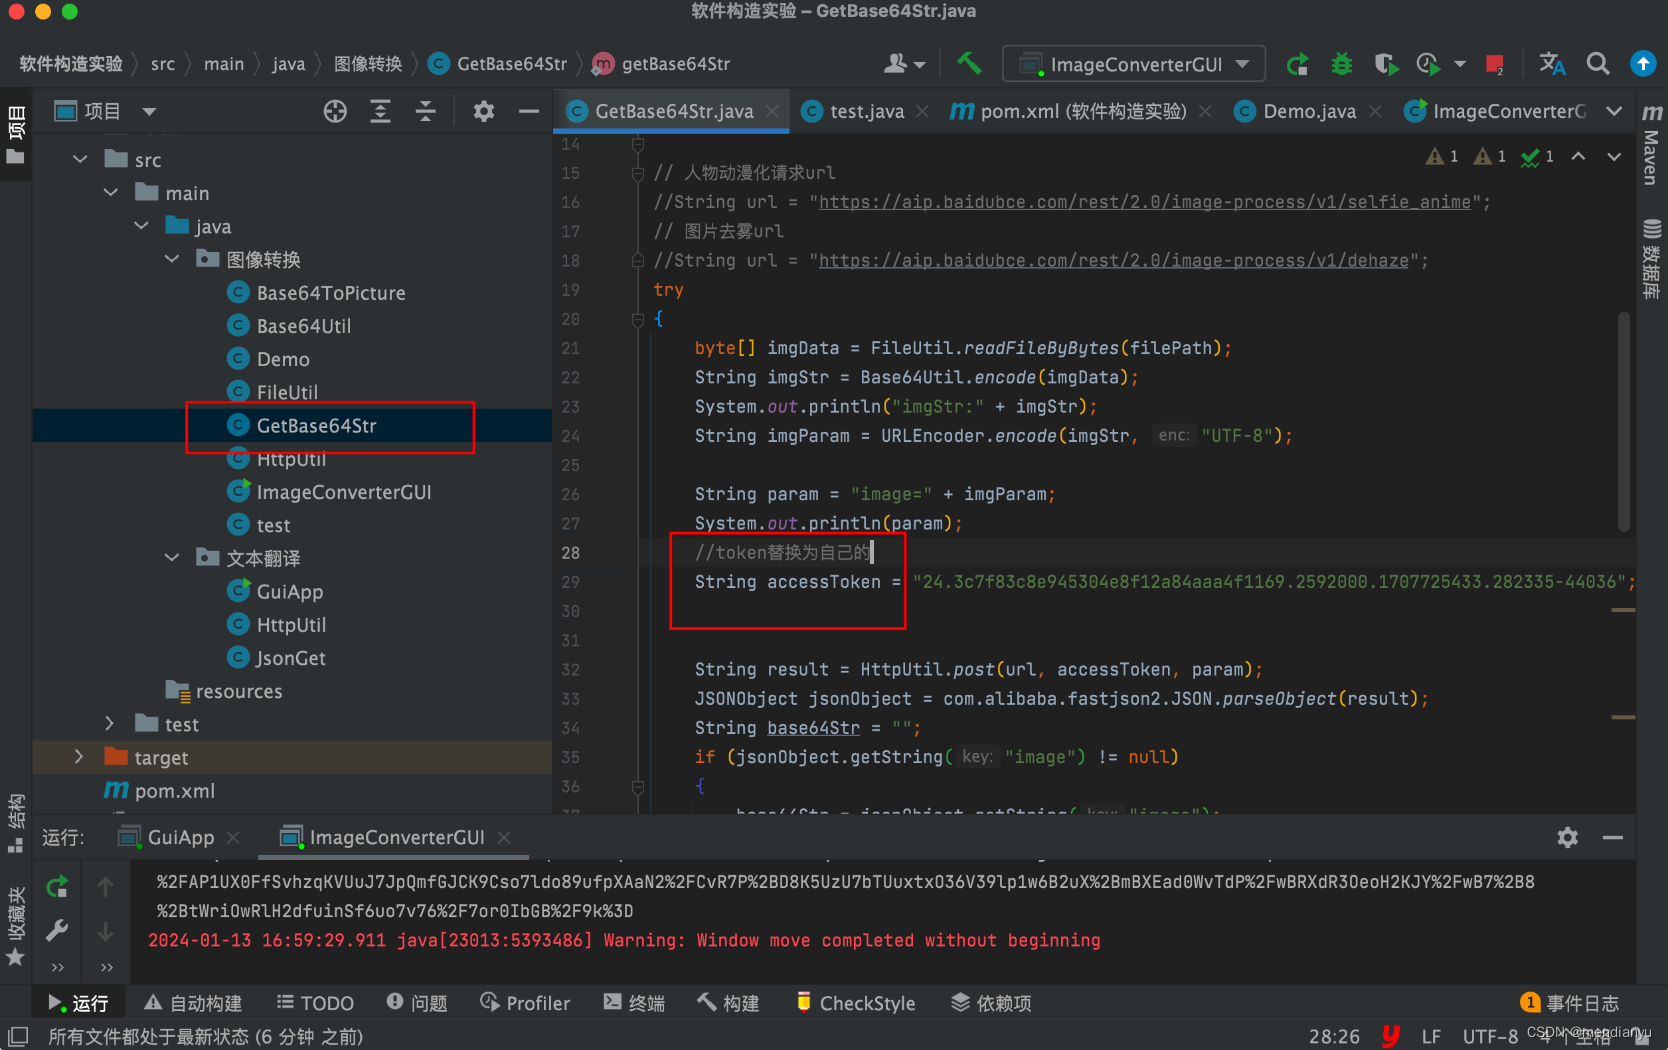
Task: Select opened file target icon in project panel
Action: tap(335, 111)
